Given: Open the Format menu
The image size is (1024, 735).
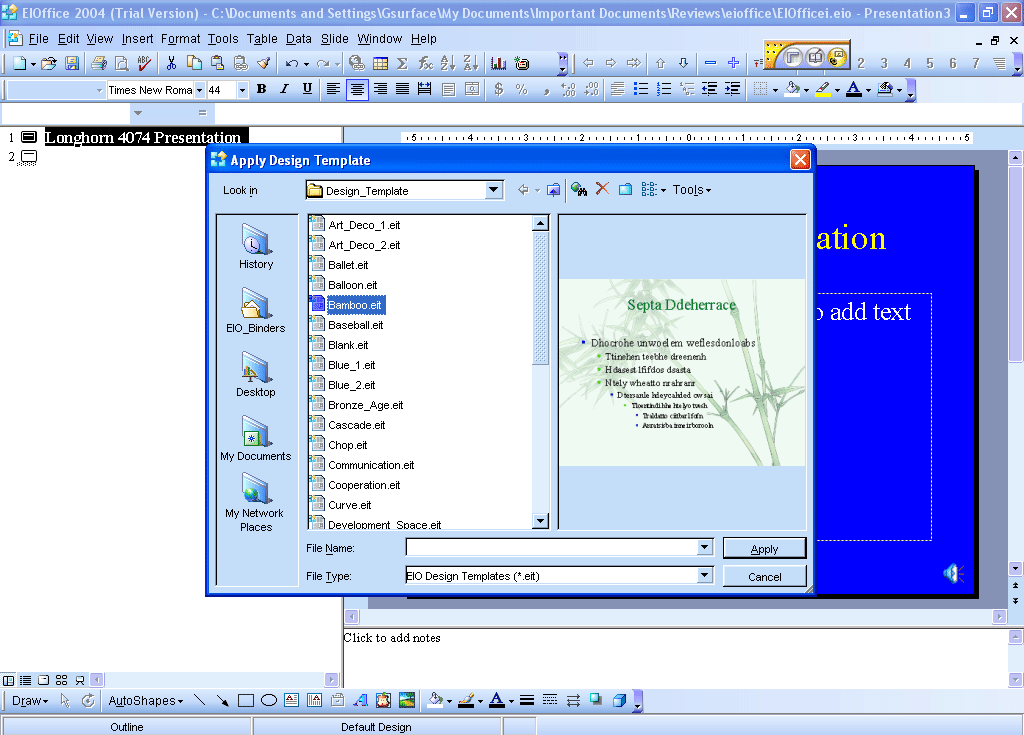Looking at the screenshot, I should (180, 39).
